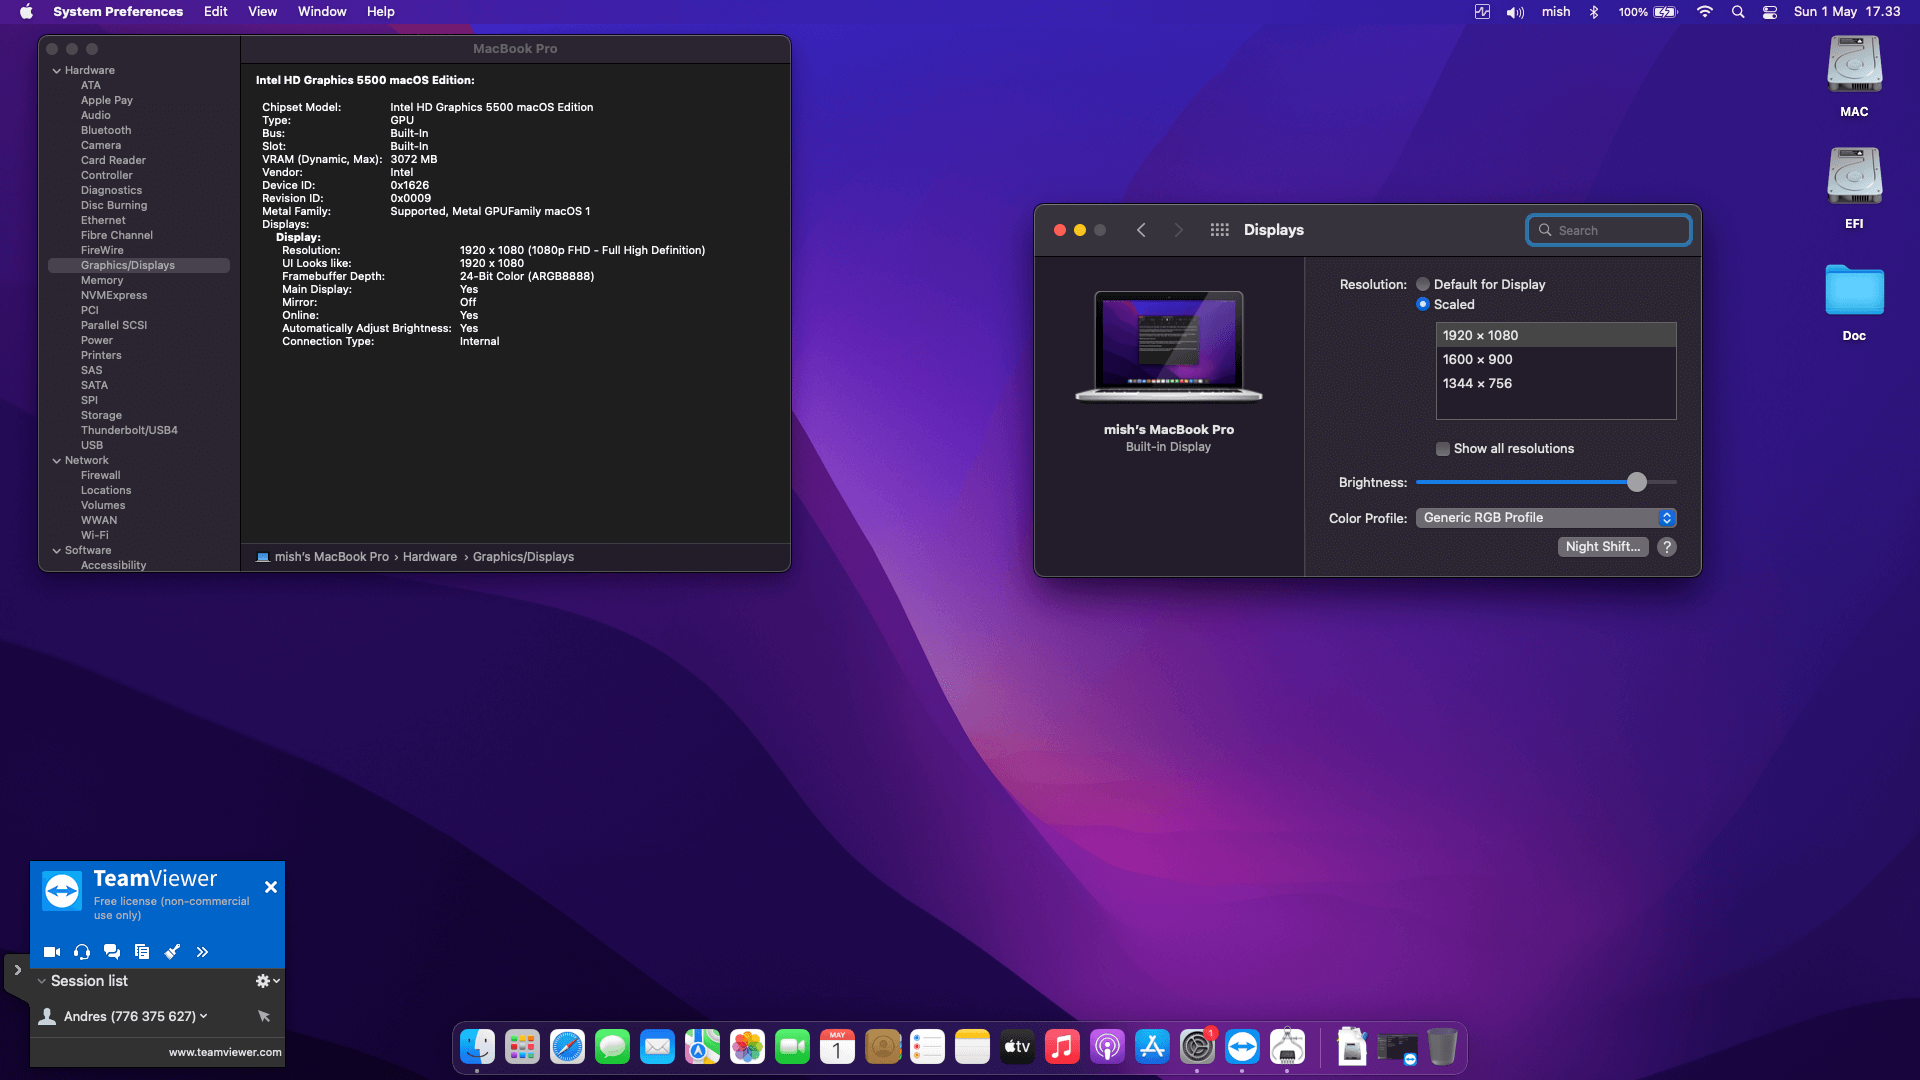Choose the 1344 × 756 resolution
Screen dimensions: 1920x1080
[1555, 383]
